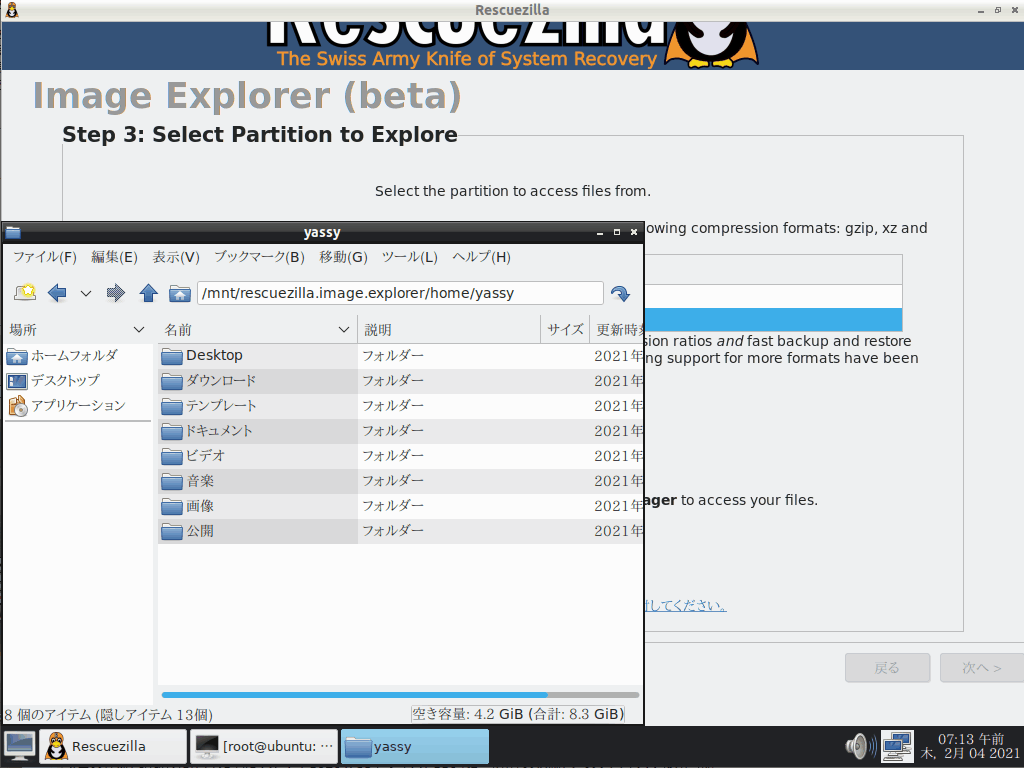1024x768 pixels.
Task: Click the 8 個のアイテム status bar text
Action: point(108,714)
